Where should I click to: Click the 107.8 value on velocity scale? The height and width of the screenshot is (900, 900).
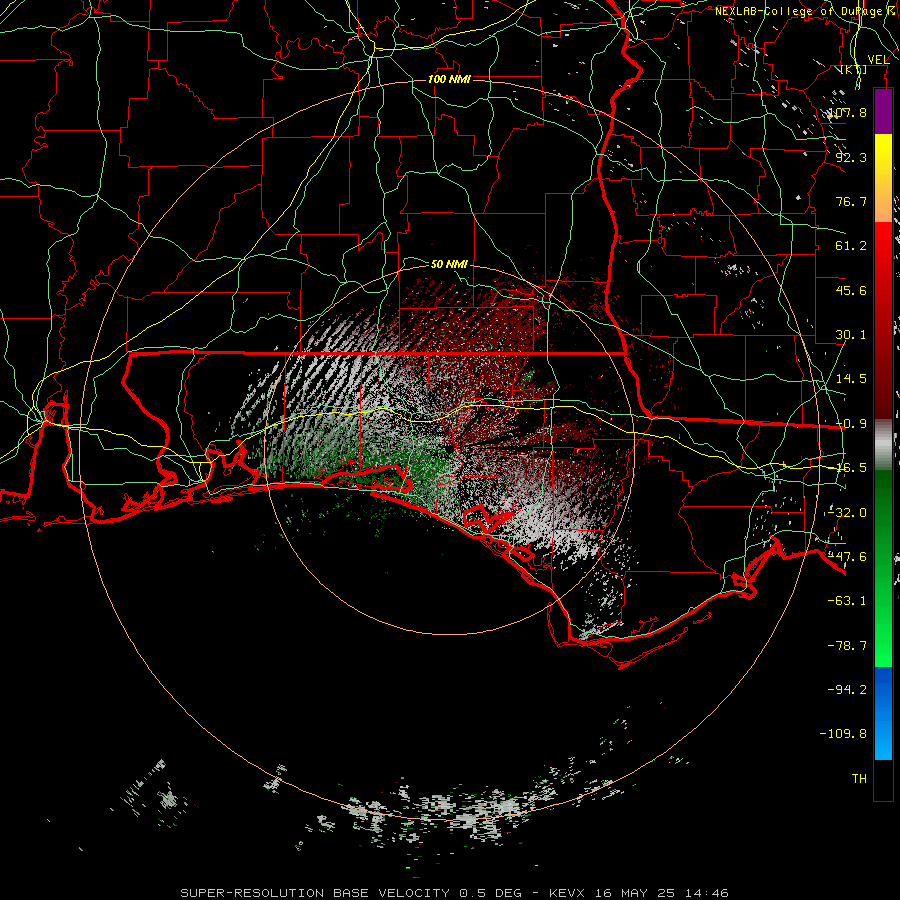(x=847, y=112)
